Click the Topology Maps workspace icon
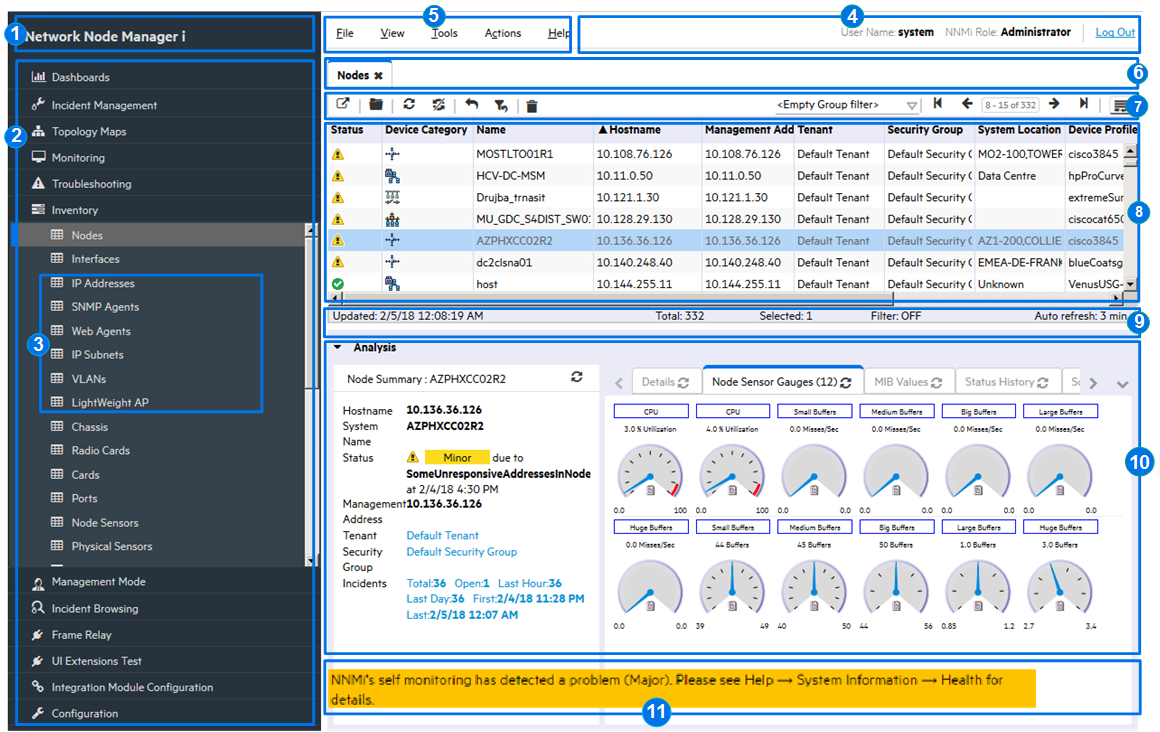 41,131
